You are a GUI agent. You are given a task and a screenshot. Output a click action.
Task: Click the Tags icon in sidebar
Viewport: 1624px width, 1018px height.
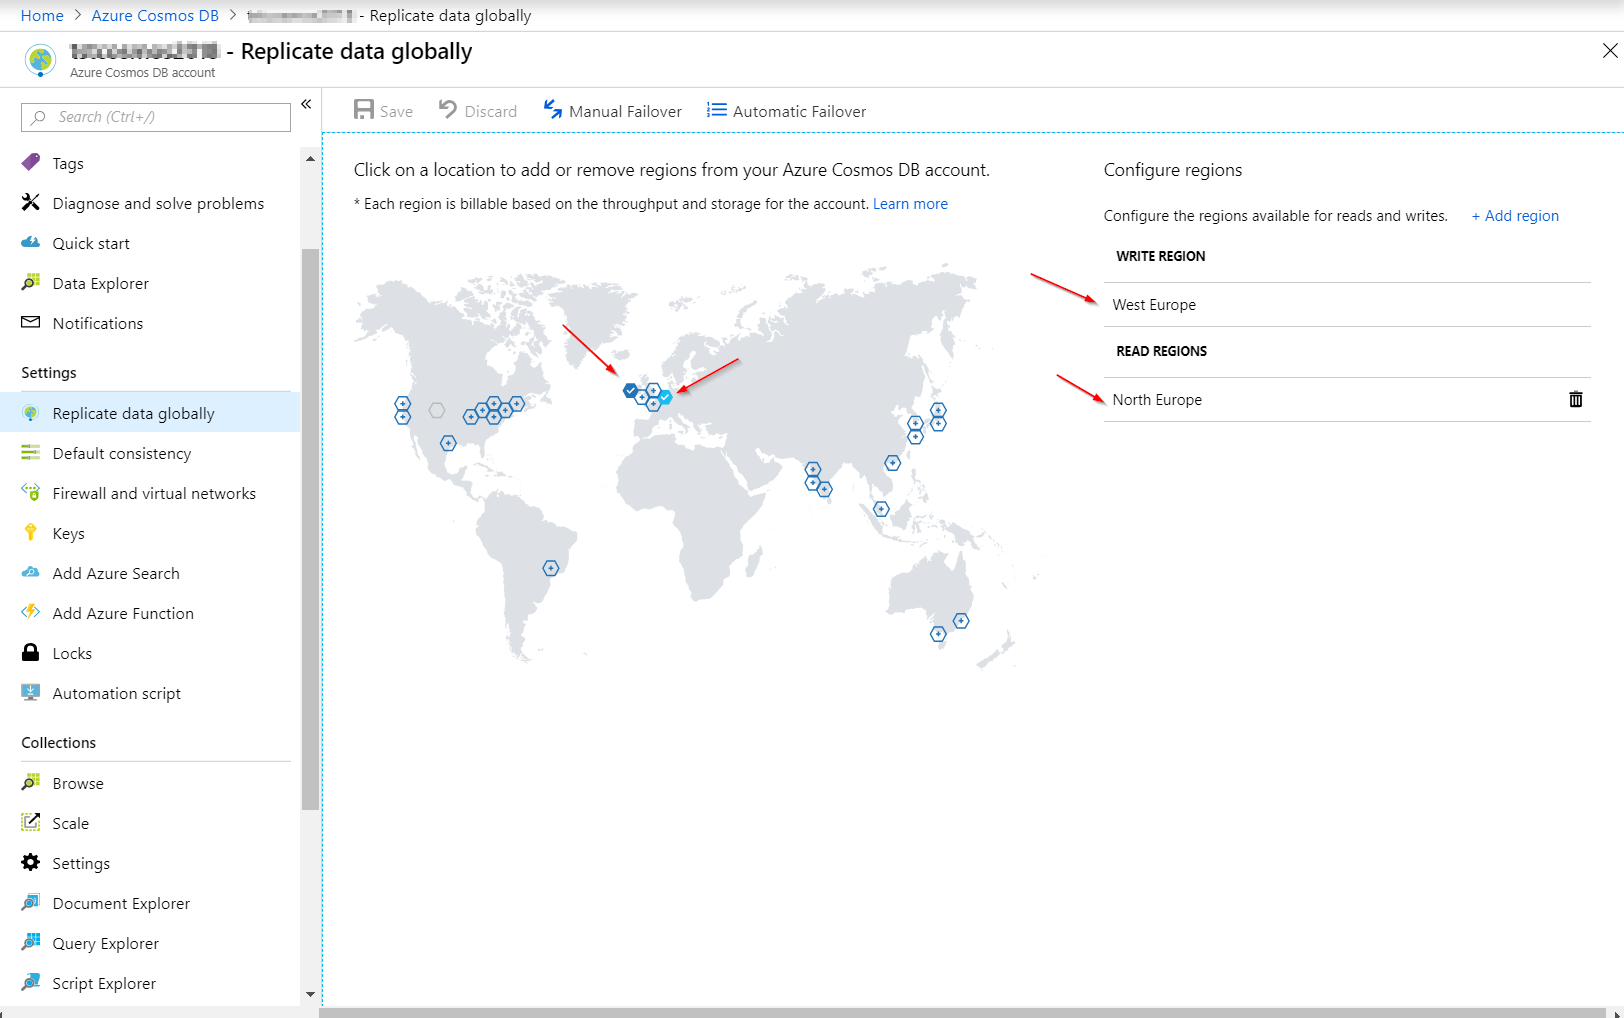click(31, 162)
